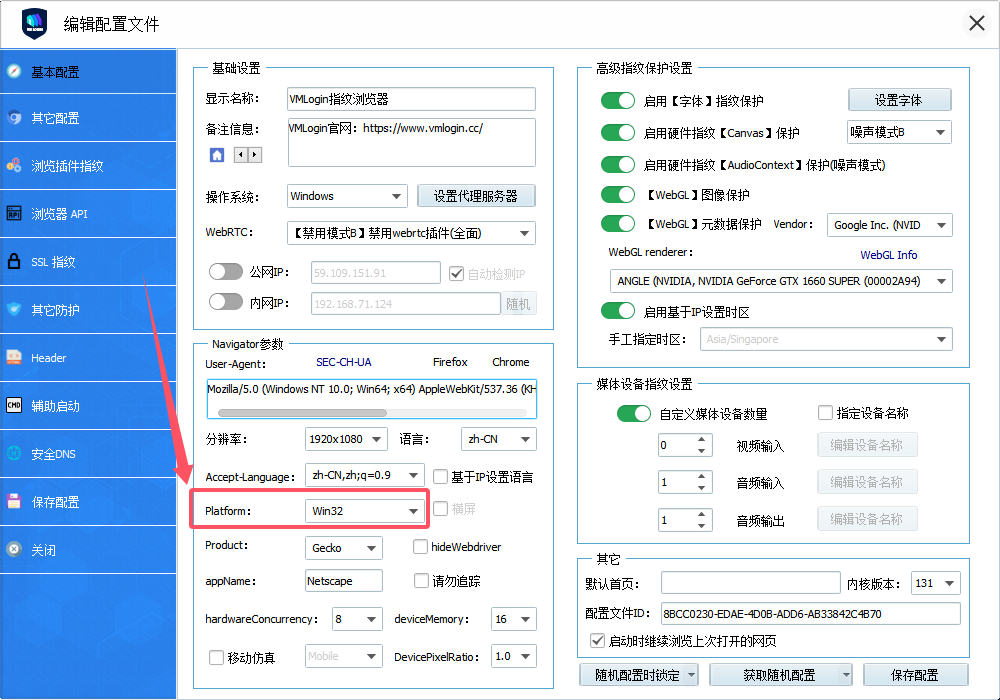The height and width of the screenshot is (700, 1000).
Task: Open the 操作系统 Windows dropdown
Action: coord(347,196)
